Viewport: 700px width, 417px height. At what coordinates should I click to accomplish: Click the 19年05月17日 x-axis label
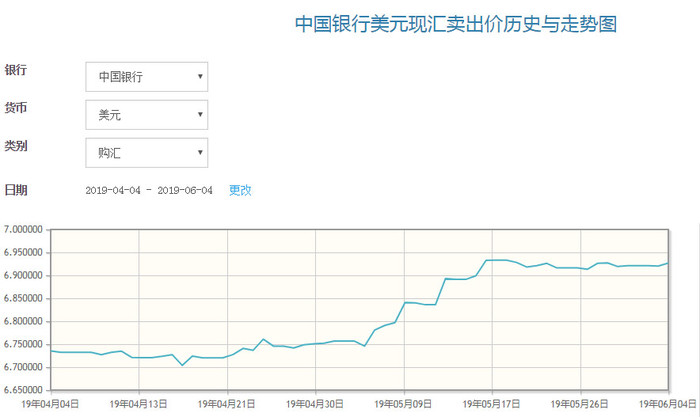(x=492, y=404)
